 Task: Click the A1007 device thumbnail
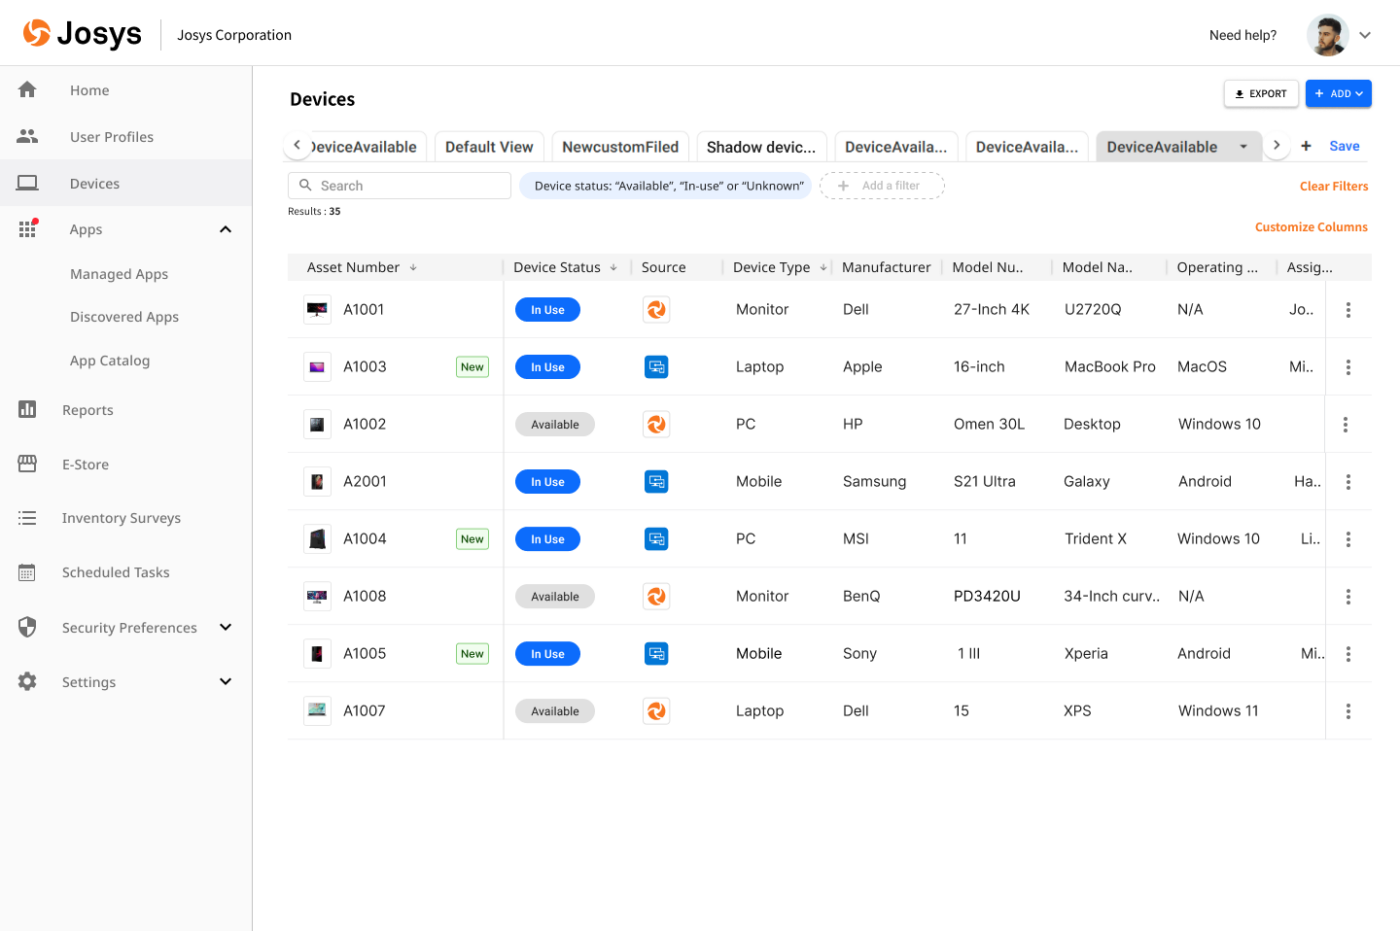coord(317,711)
